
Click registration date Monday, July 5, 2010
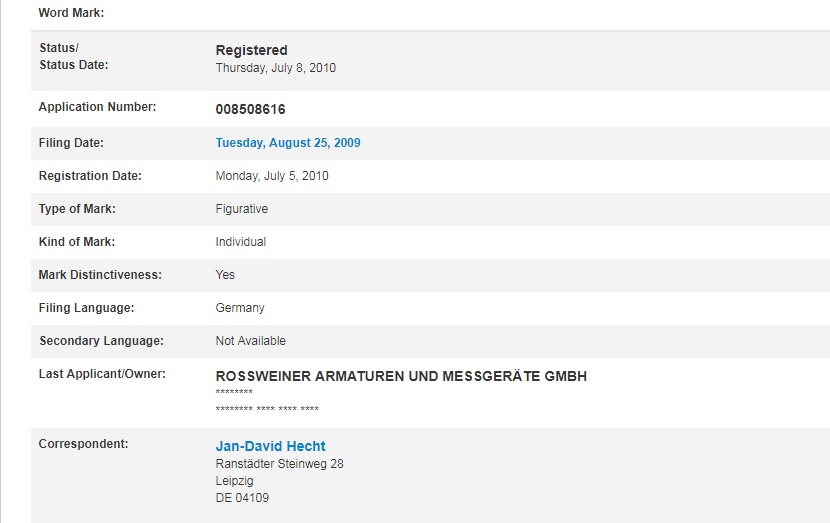[272, 176]
